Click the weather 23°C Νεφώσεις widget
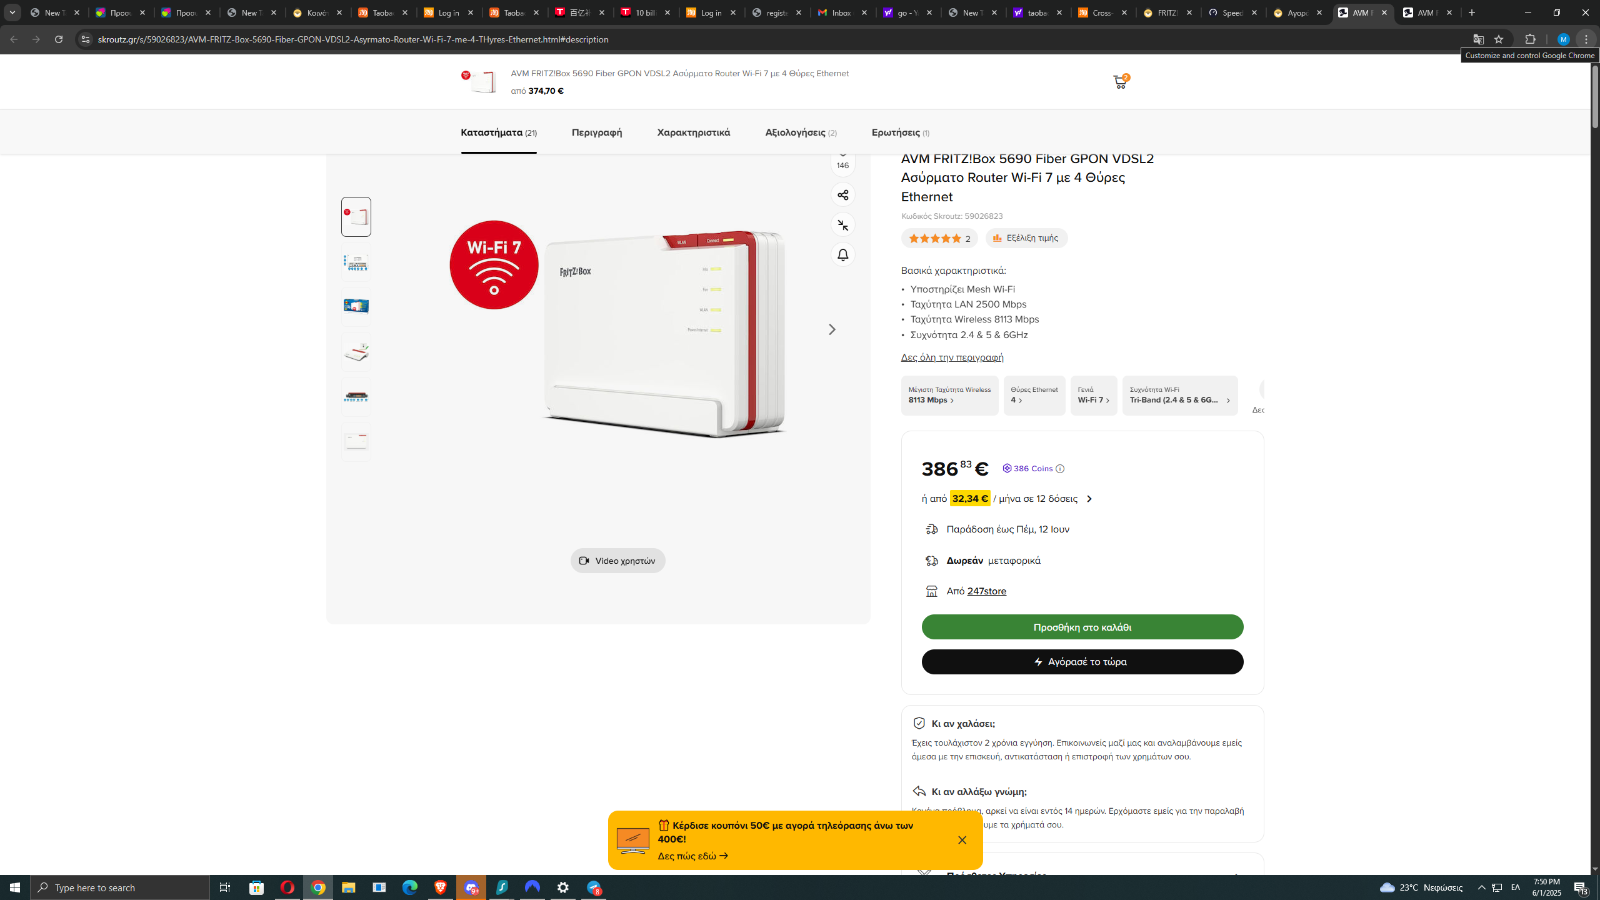This screenshot has width=1600, height=900. (1421, 887)
